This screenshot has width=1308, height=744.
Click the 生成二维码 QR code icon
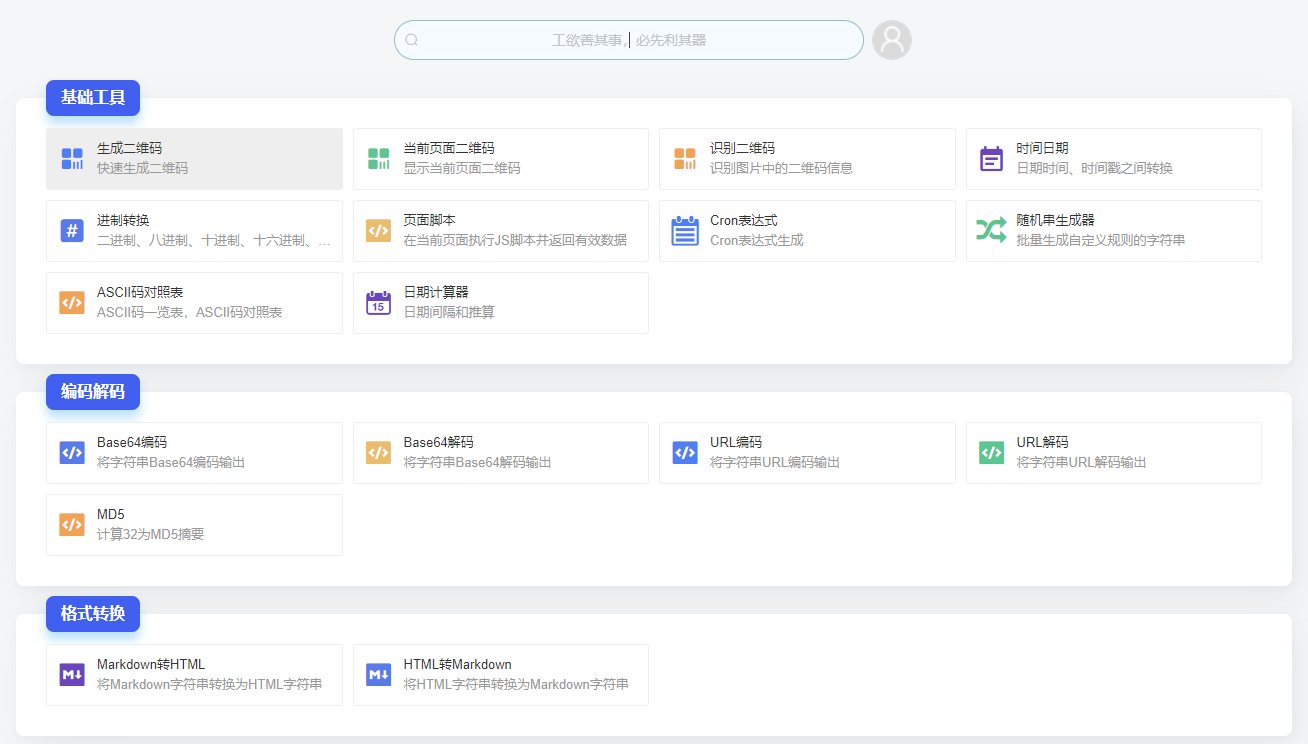coord(72,158)
